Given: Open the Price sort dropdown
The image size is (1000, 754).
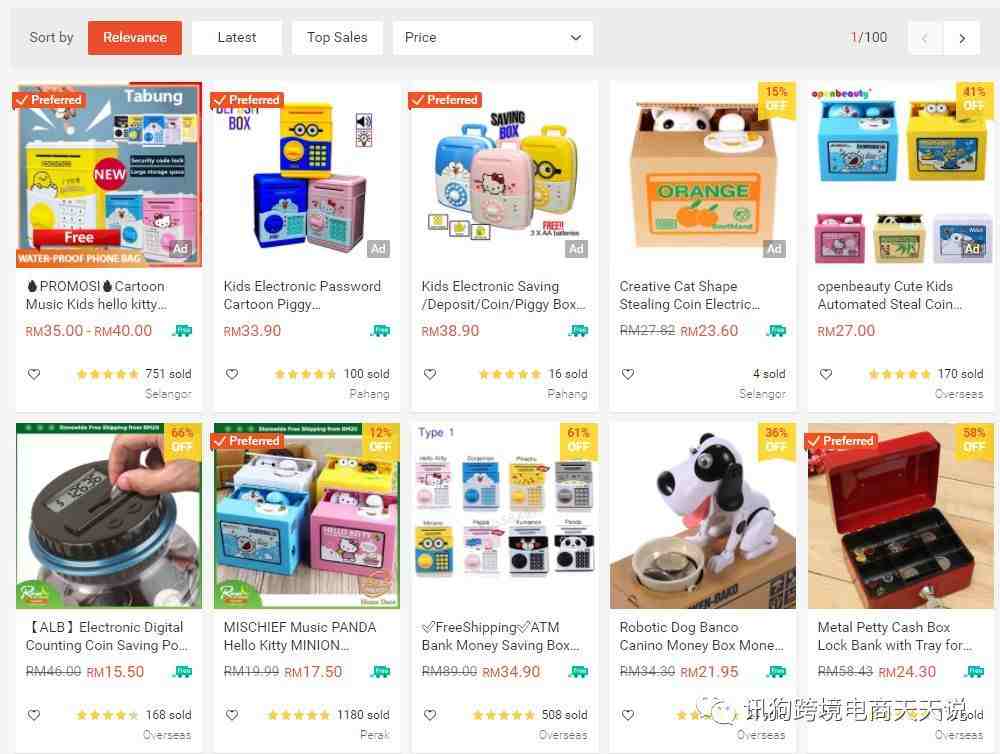Looking at the screenshot, I should click(x=493, y=38).
